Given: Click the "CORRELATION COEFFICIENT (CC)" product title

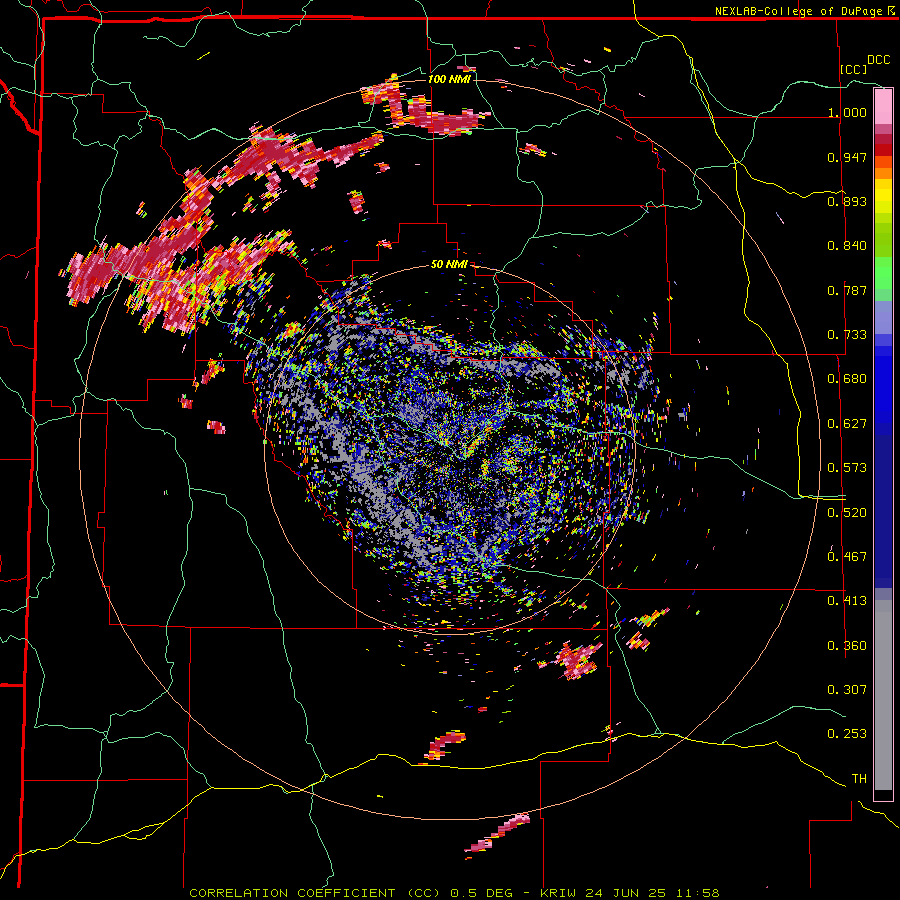Looking at the screenshot, I should [315, 893].
